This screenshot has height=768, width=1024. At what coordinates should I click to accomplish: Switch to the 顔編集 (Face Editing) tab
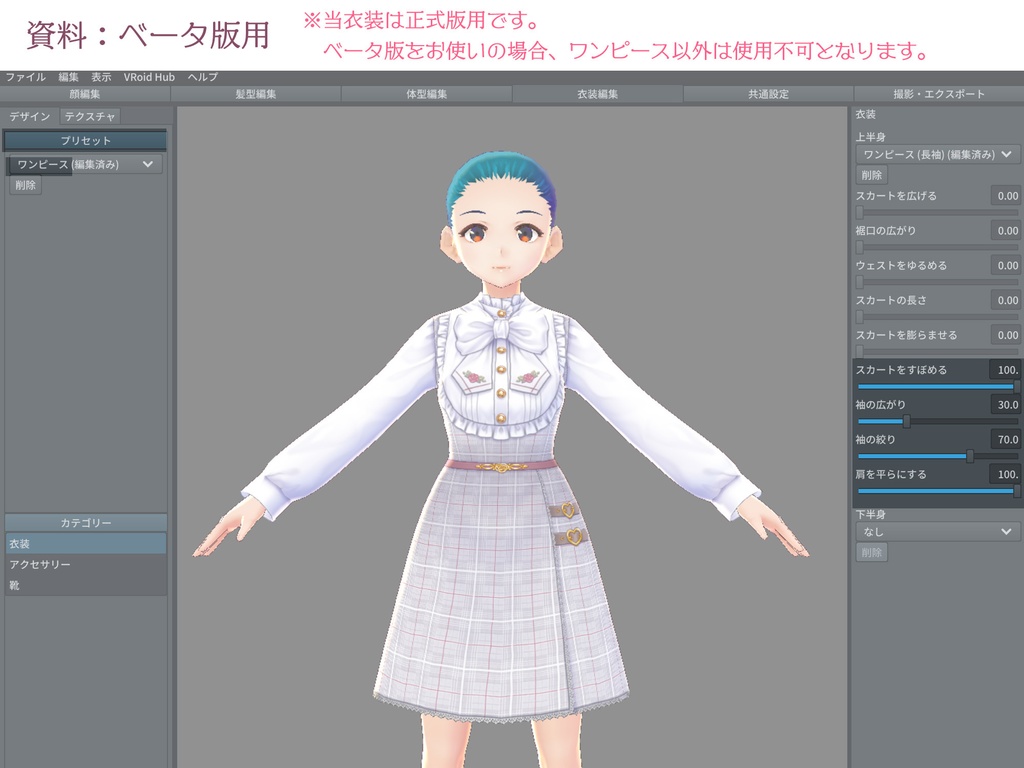[87, 92]
